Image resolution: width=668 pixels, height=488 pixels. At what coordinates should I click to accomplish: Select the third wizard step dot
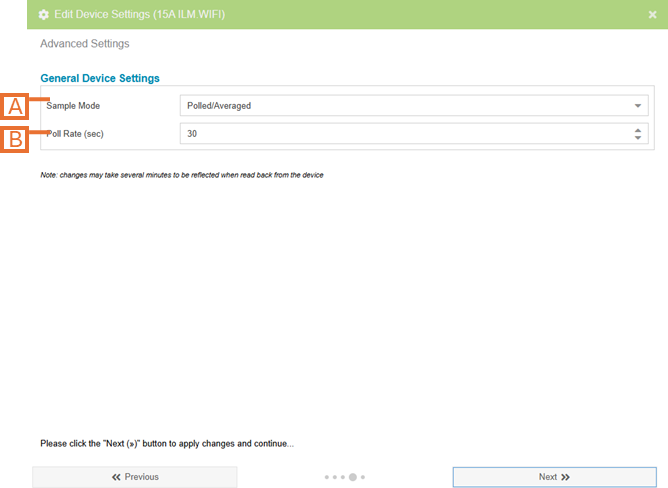(343, 478)
